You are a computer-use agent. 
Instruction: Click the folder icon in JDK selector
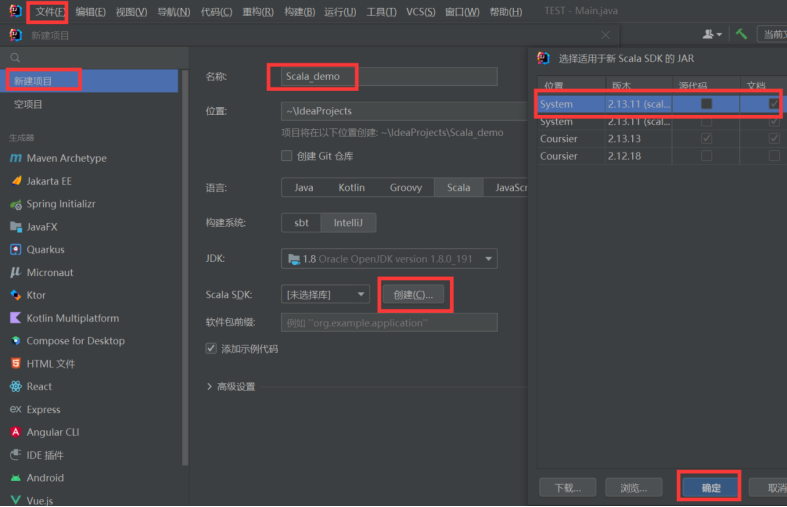pos(294,259)
